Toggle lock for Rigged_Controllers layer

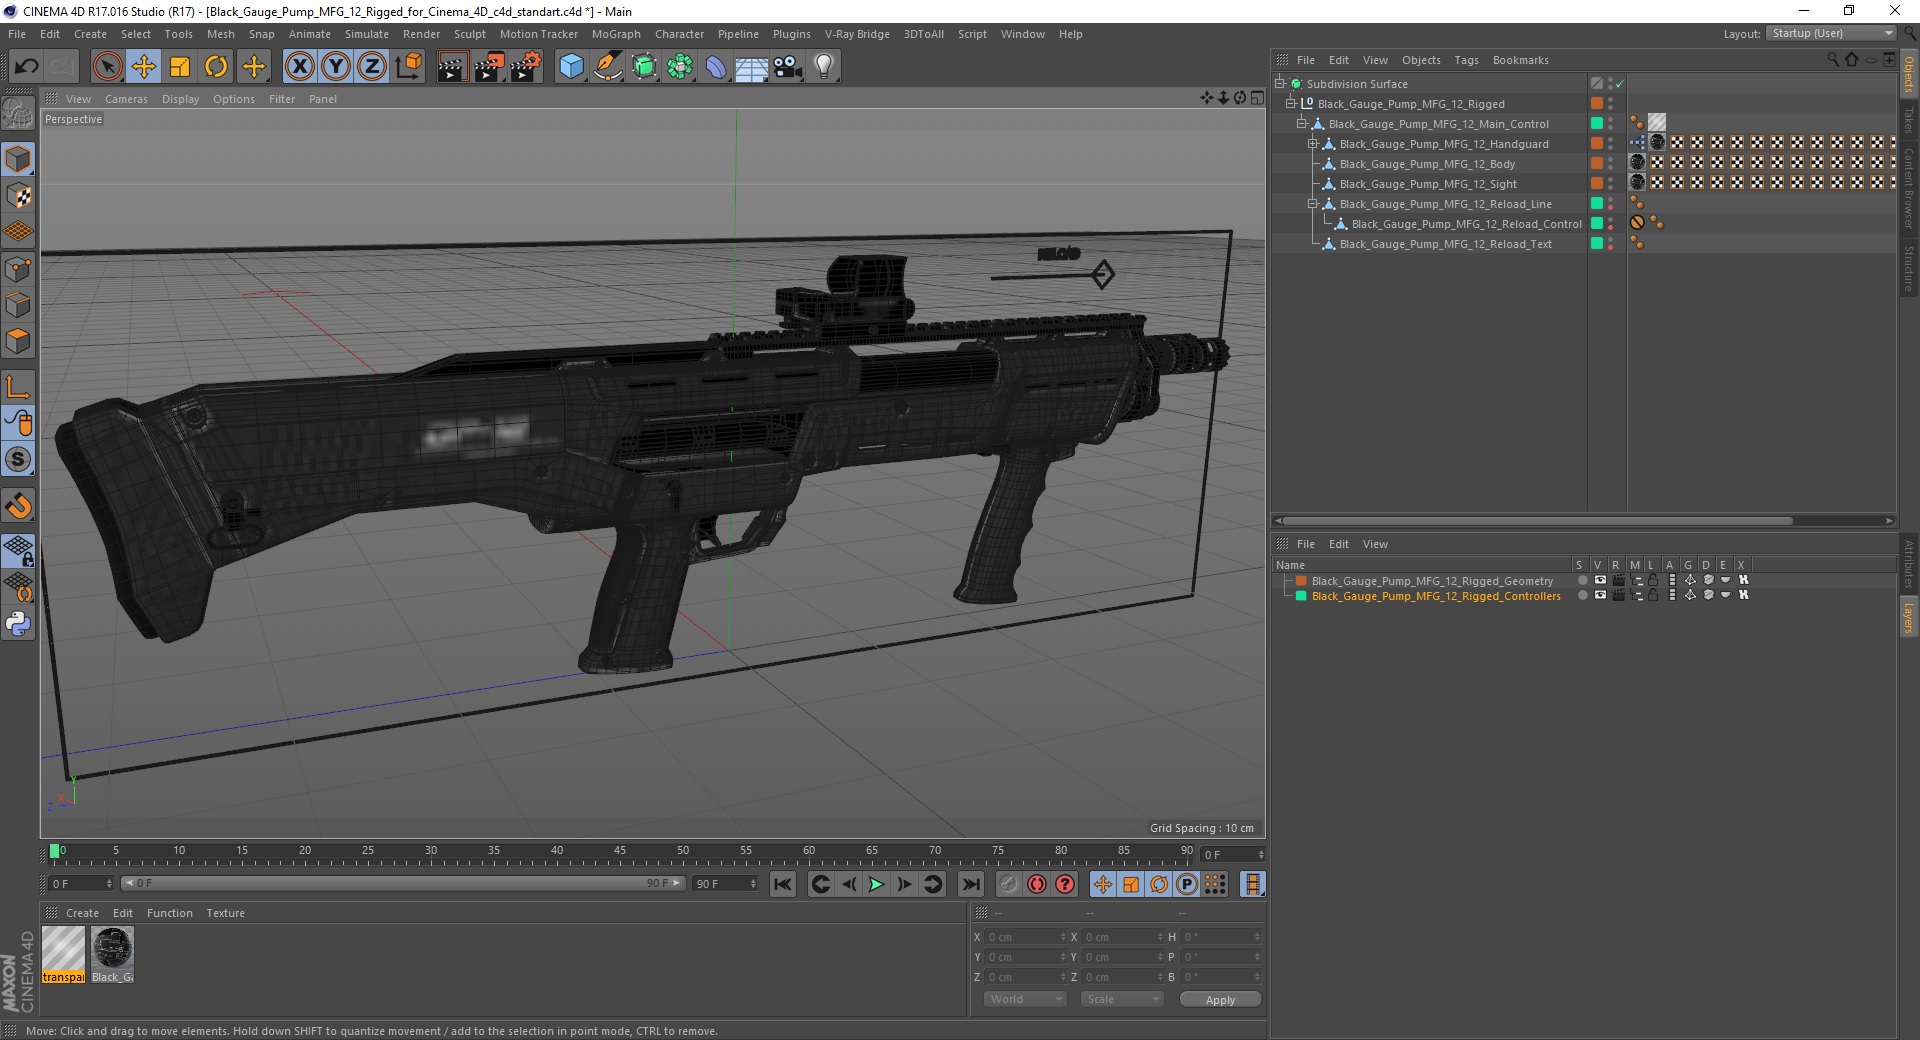[x=1653, y=595]
